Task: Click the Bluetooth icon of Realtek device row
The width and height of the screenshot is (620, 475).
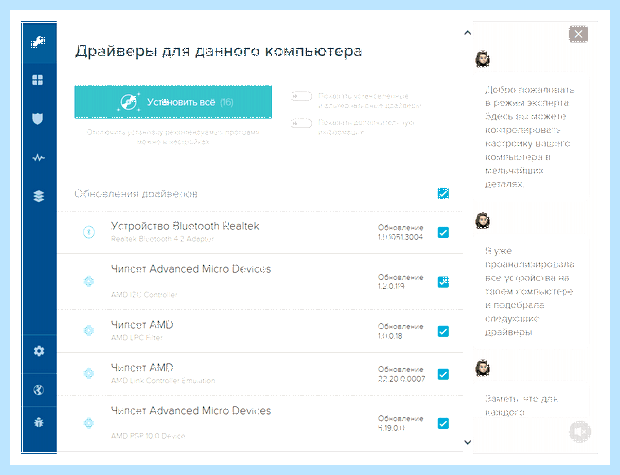Action: (89, 232)
